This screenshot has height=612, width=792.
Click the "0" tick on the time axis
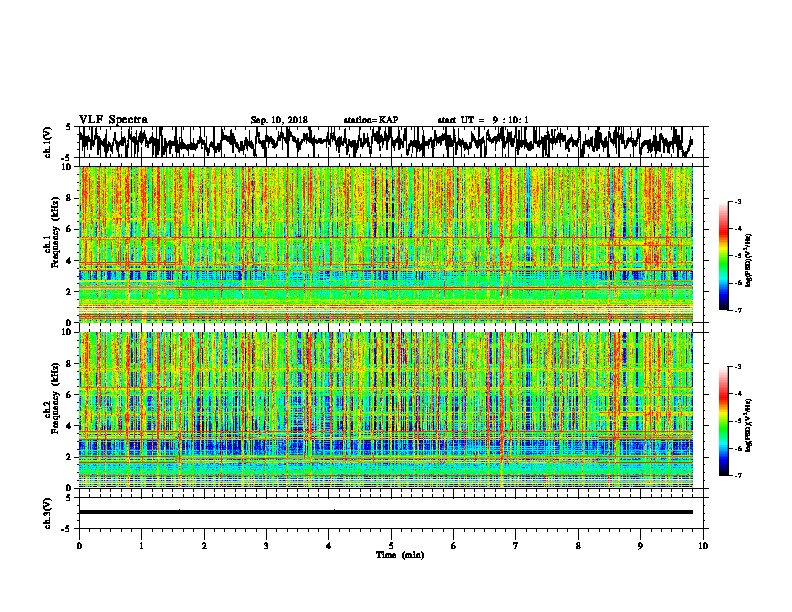tap(79, 546)
